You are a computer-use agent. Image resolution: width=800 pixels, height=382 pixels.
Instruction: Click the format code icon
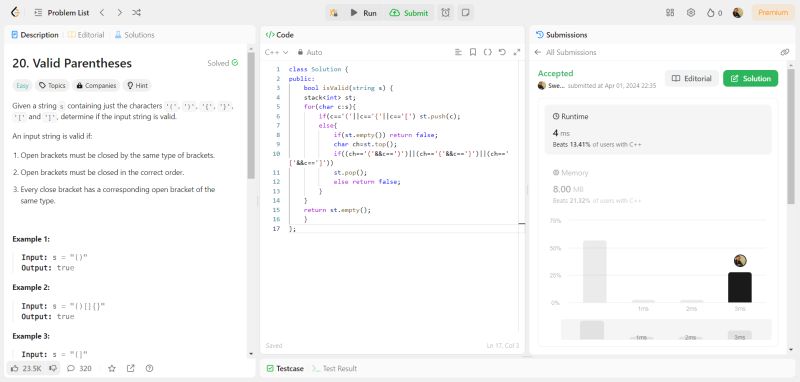click(458, 52)
